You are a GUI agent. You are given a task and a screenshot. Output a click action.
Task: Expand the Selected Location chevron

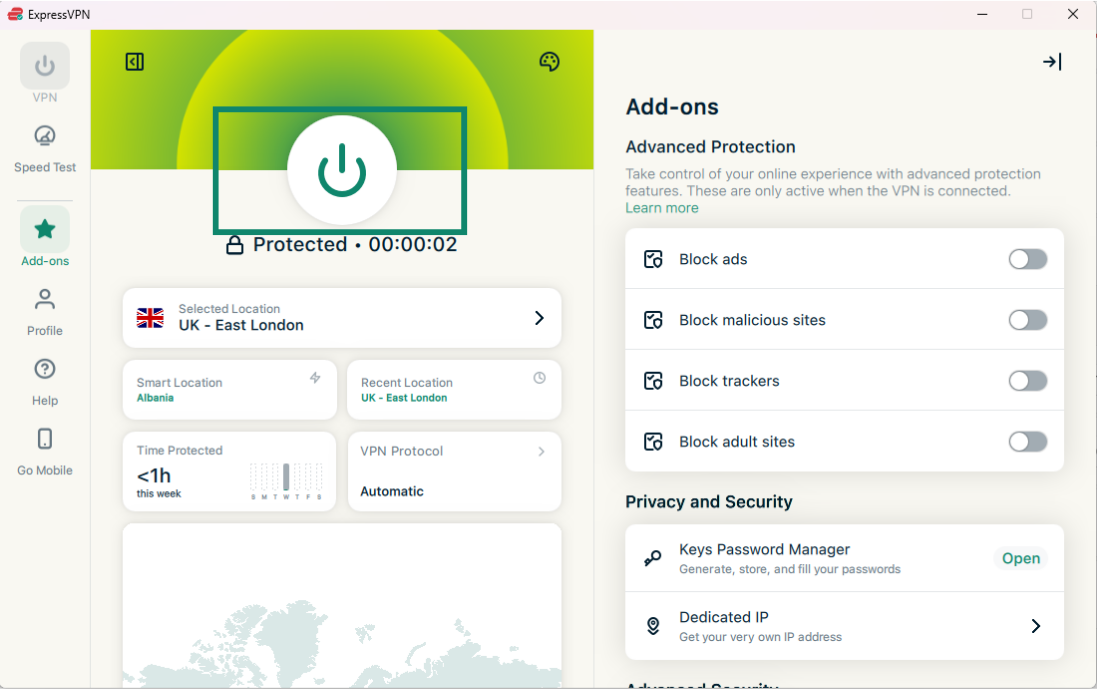point(539,318)
